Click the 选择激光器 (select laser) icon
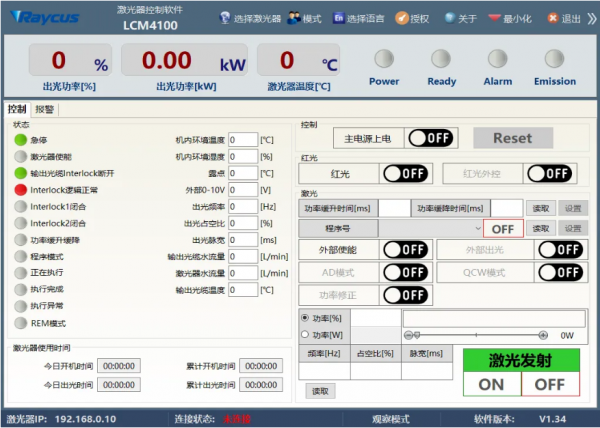Image resolution: width=600 pixels, height=428 pixels. pyautogui.click(x=223, y=18)
